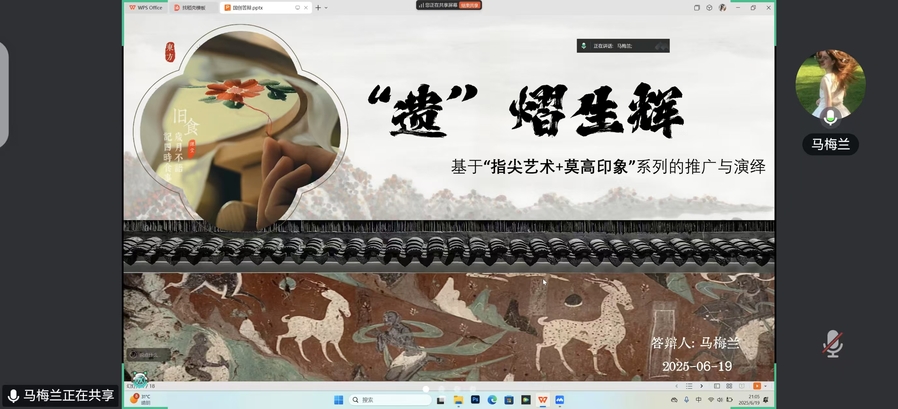This screenshot has height=409, width=898.
Task: Expand the new-tab dropdown arrow
Action: pyautogui.click(x=326, y=7)
